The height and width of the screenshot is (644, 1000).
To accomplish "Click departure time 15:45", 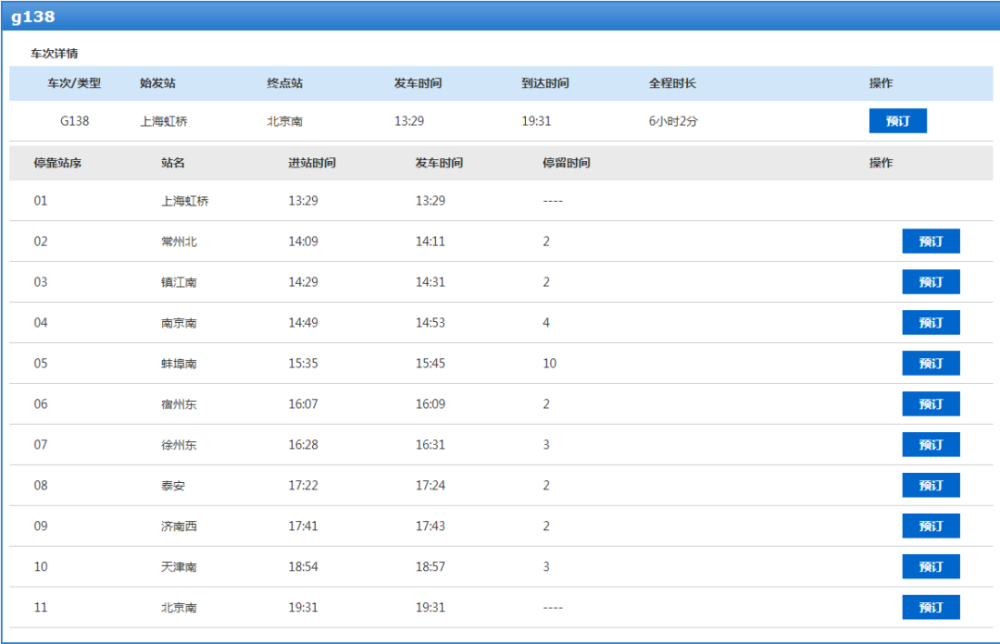I will 430,363.
